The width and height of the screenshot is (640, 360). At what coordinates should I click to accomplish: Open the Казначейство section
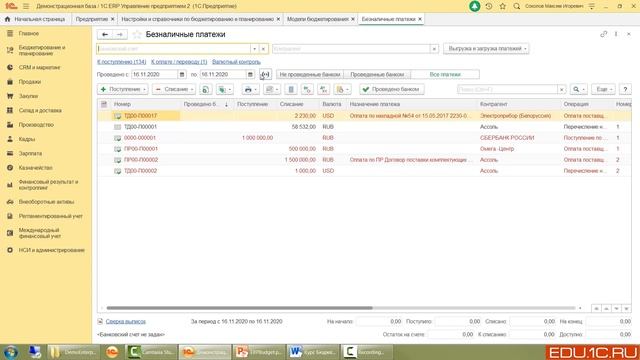coord(35,168)
